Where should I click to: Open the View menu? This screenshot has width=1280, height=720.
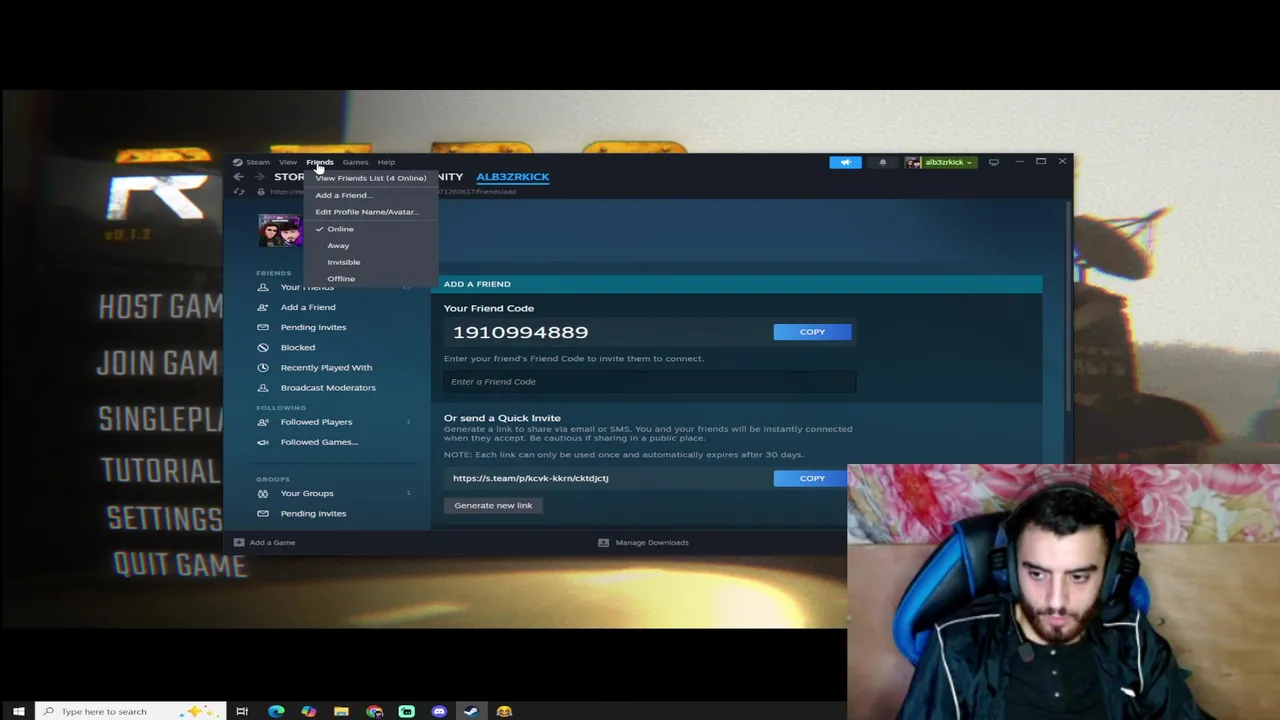(287, 162)
